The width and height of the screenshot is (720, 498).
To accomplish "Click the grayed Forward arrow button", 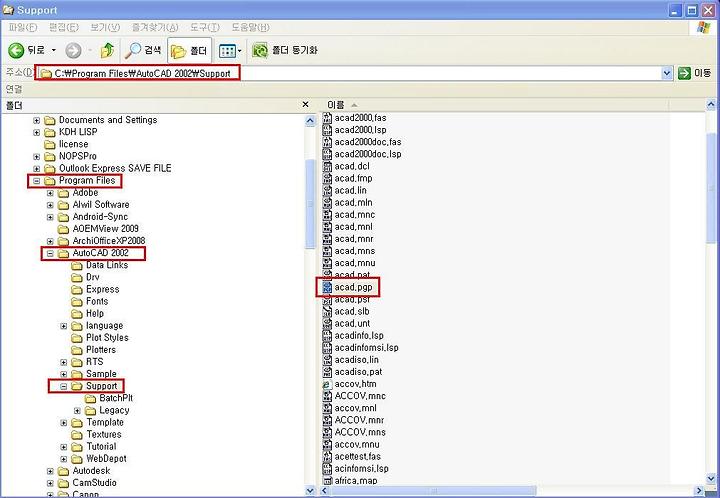I will pyautogui.click(x=73, y=50).
